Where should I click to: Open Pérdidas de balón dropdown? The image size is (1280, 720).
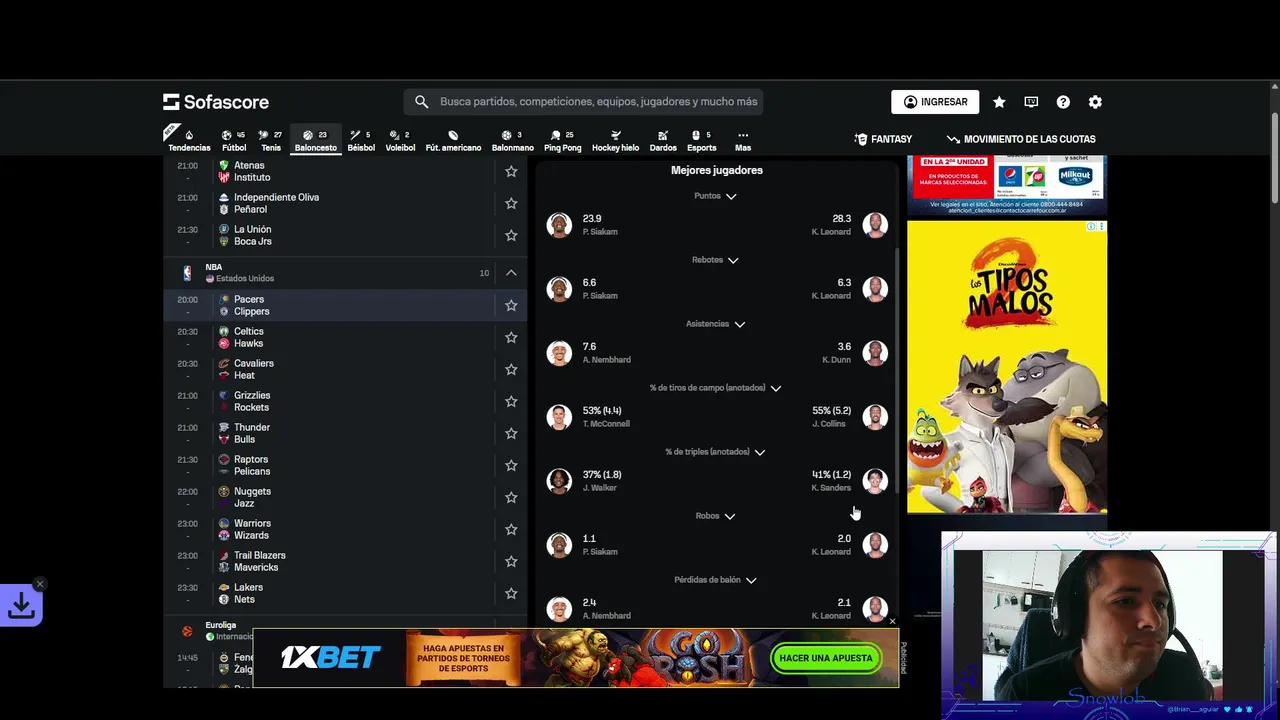pyautogui.click(x=716, y=580)
